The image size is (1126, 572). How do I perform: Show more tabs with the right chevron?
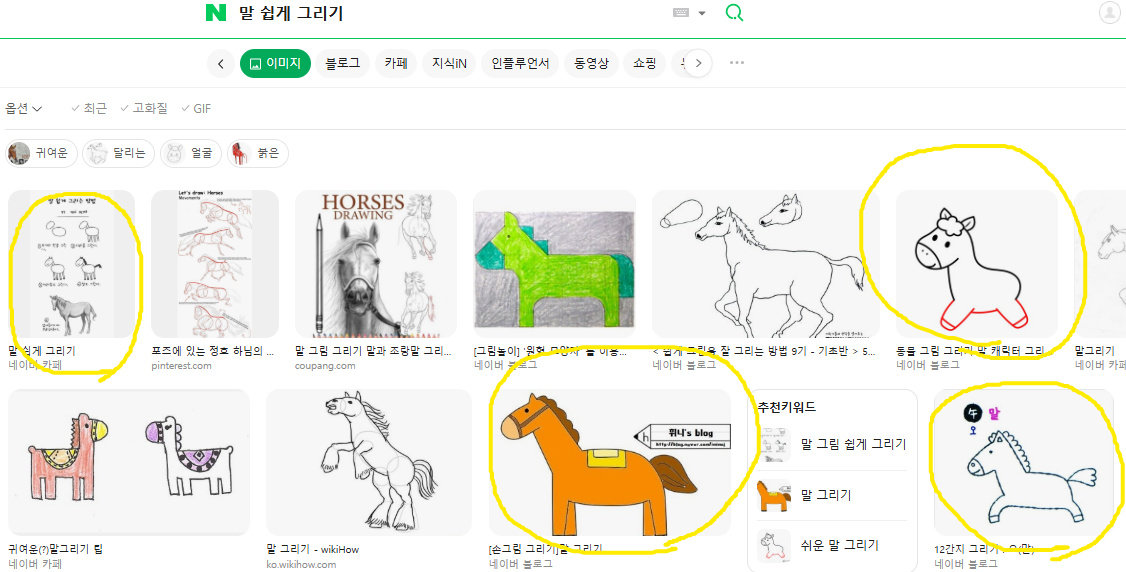pos(699,63)
